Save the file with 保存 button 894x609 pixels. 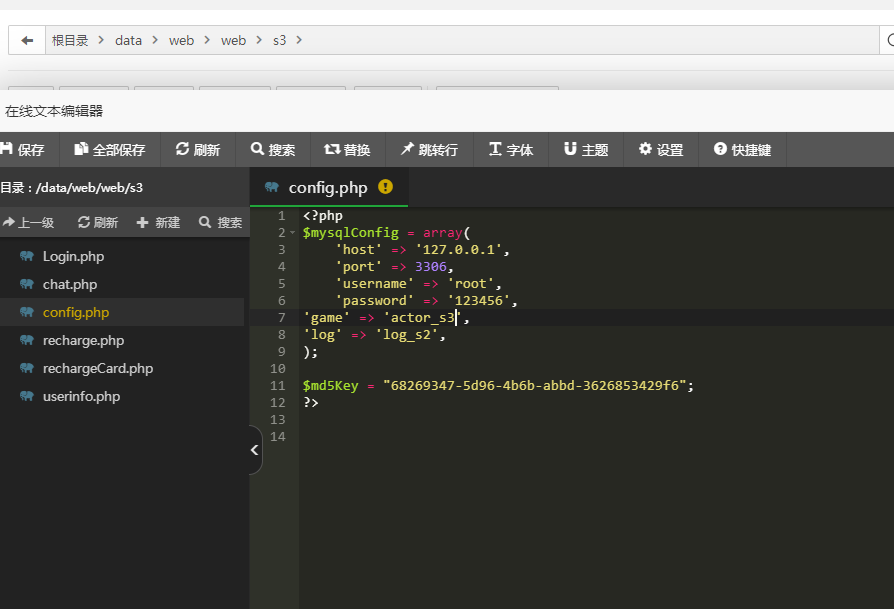pyautogui.click(x=23, y=149)
